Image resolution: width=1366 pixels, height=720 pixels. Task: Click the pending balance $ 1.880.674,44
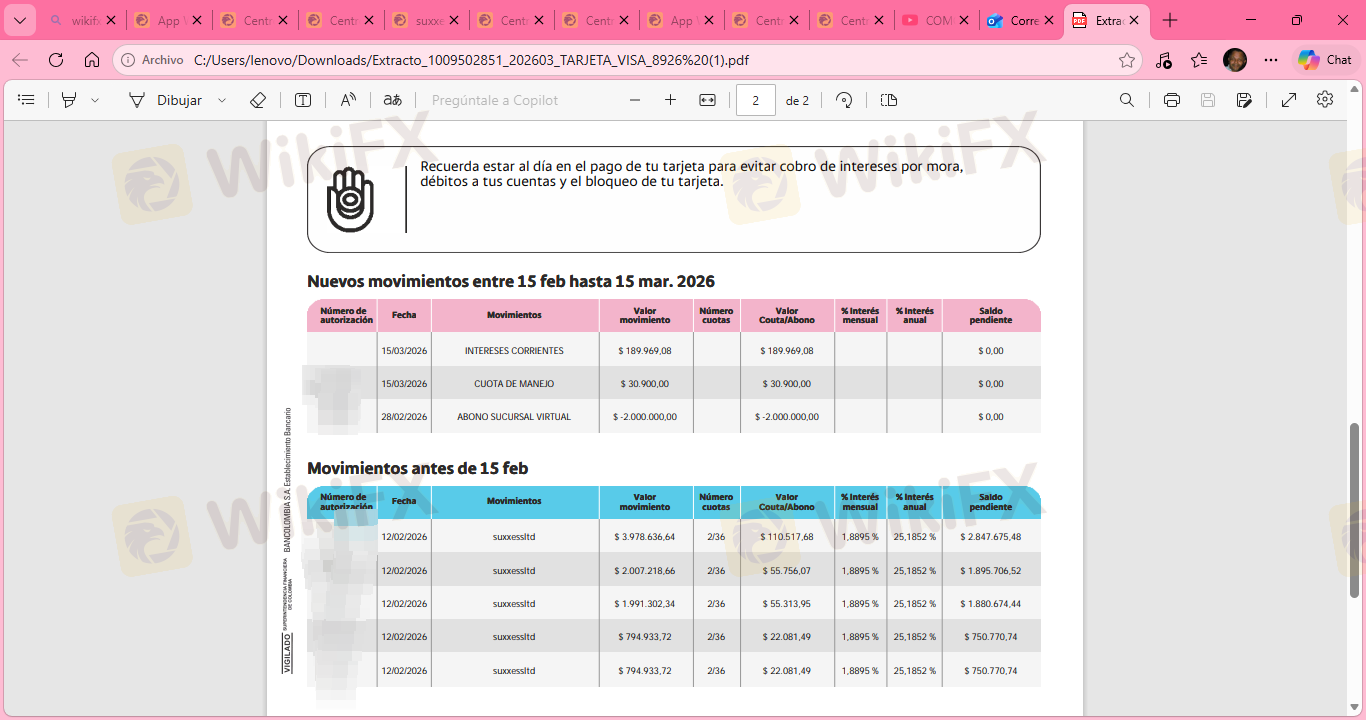(991, 604)
